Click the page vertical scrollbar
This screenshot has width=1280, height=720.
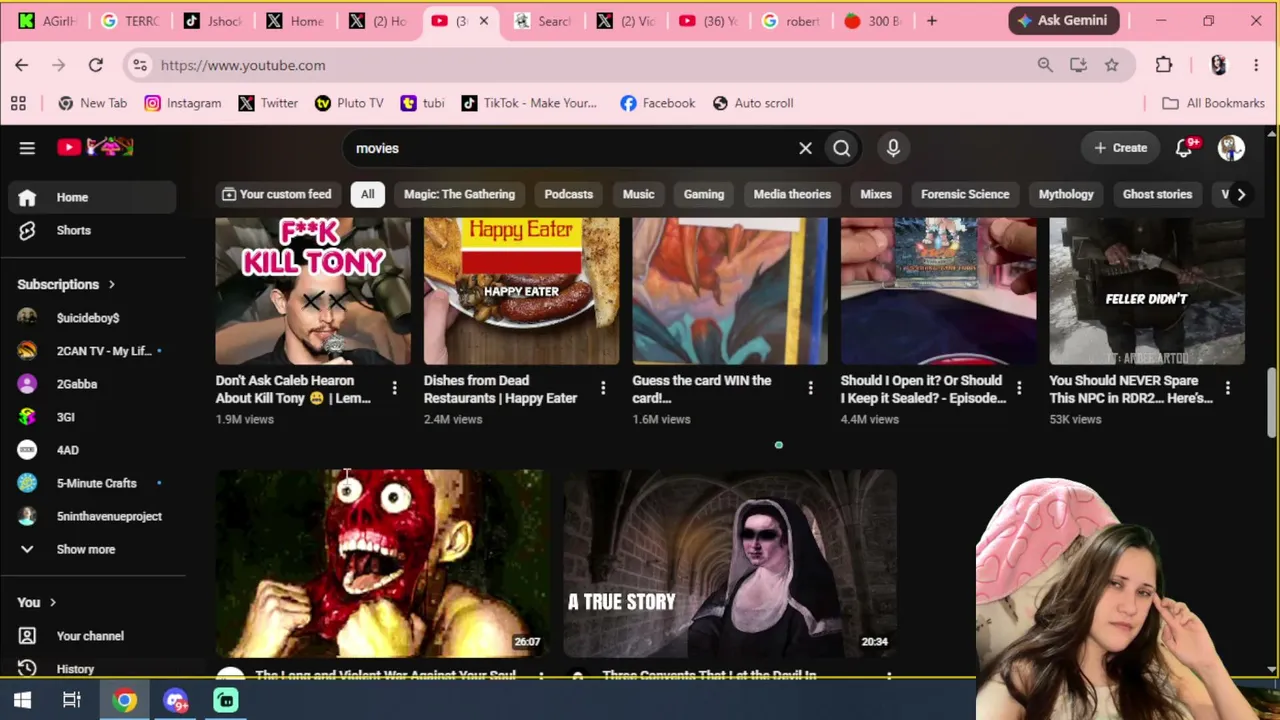[1272, 402]
